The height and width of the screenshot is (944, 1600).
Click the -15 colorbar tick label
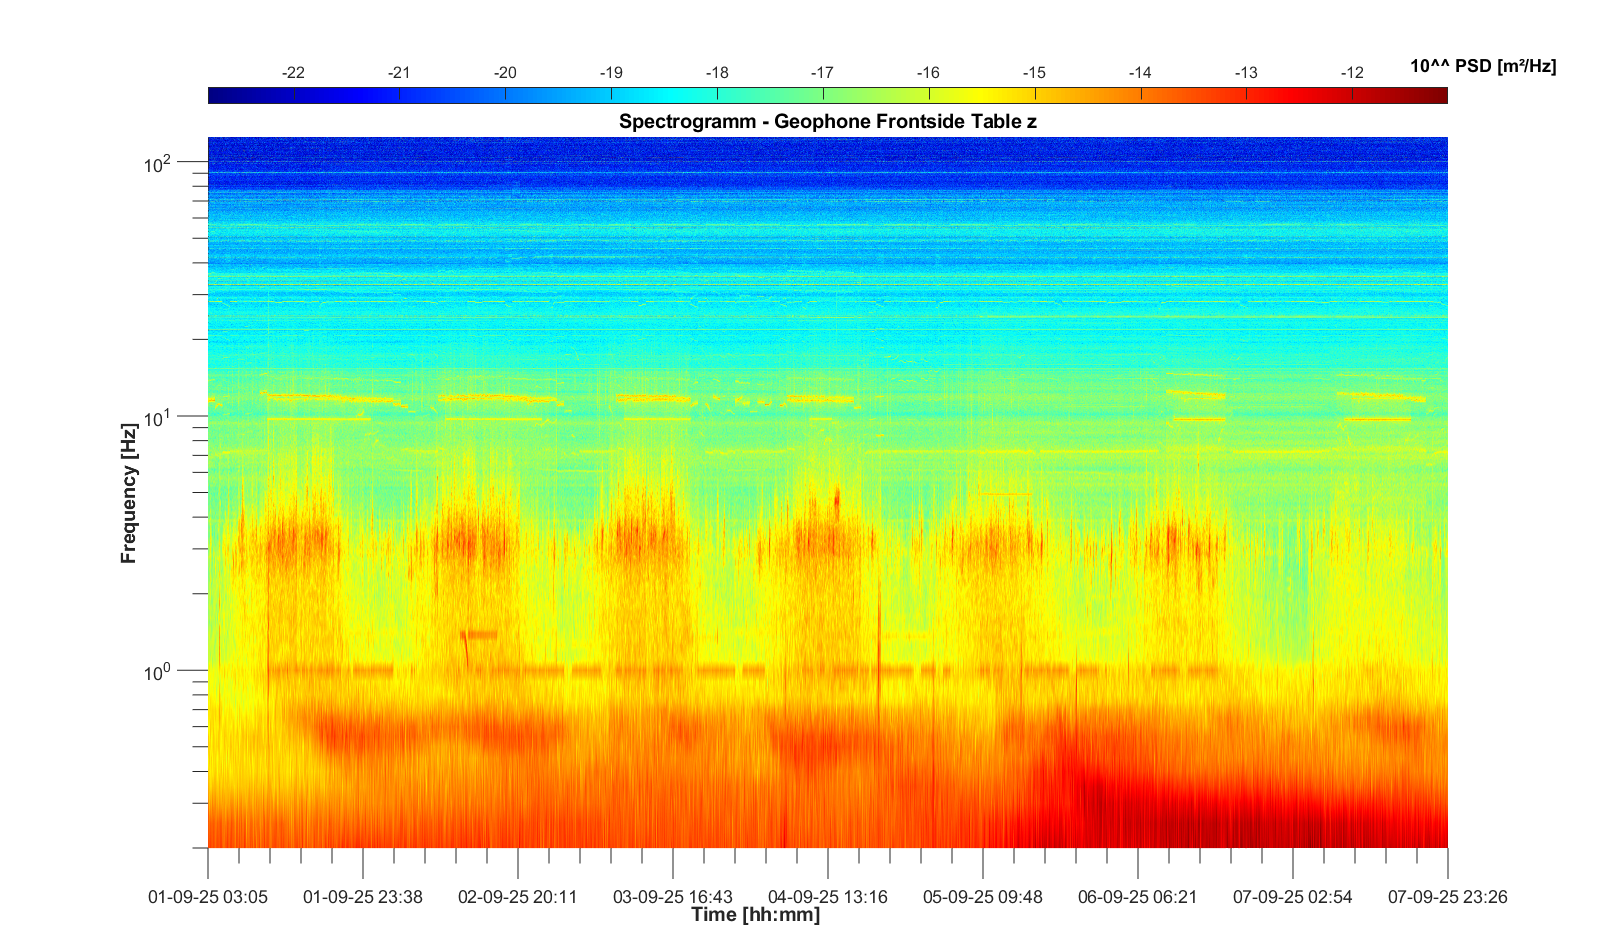click(1034, 73)
